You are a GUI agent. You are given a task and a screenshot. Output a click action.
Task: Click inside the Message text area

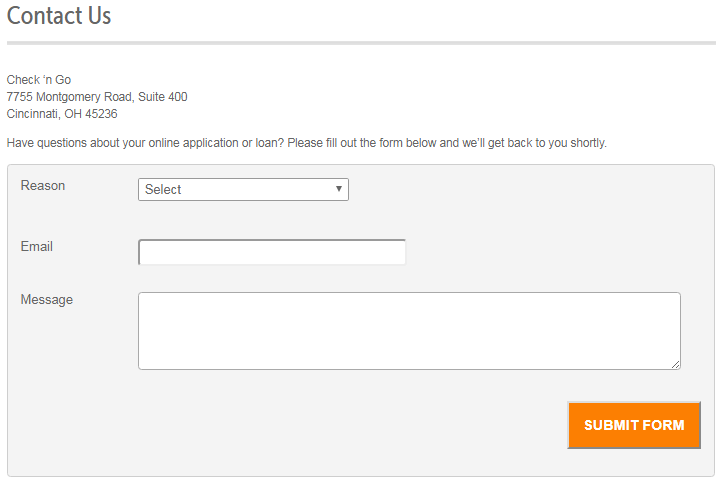point(410,331)
